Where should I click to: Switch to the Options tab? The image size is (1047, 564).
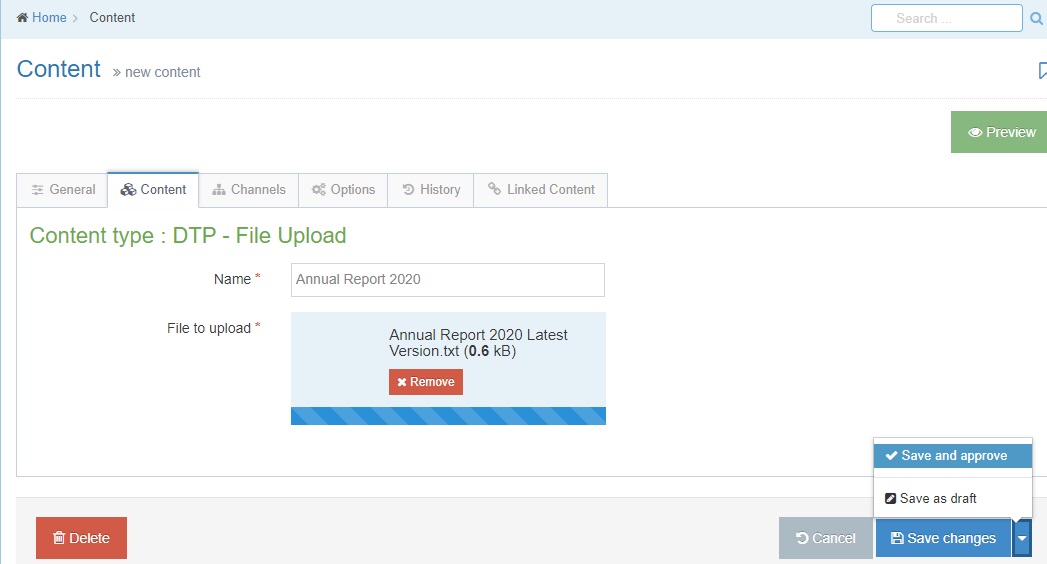(343, 190)
